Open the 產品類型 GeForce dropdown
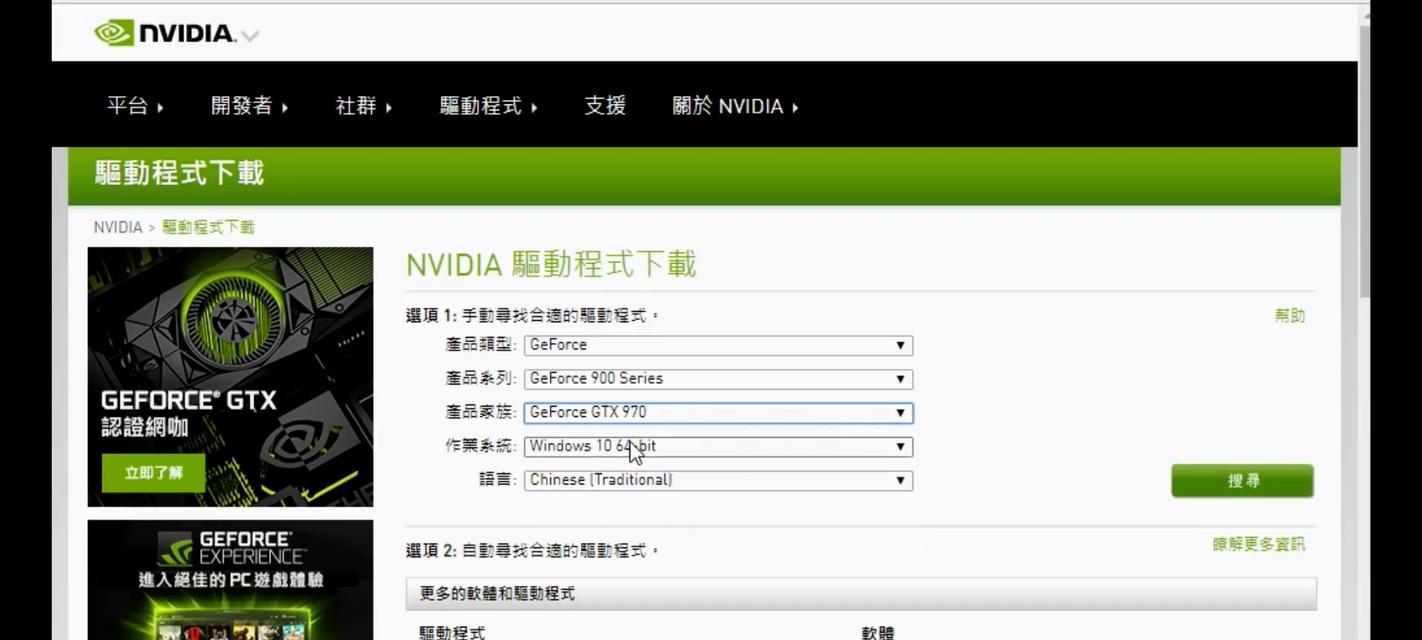Screen dimensions: 1422x640 pyautogui.click(x=718, y=345)
